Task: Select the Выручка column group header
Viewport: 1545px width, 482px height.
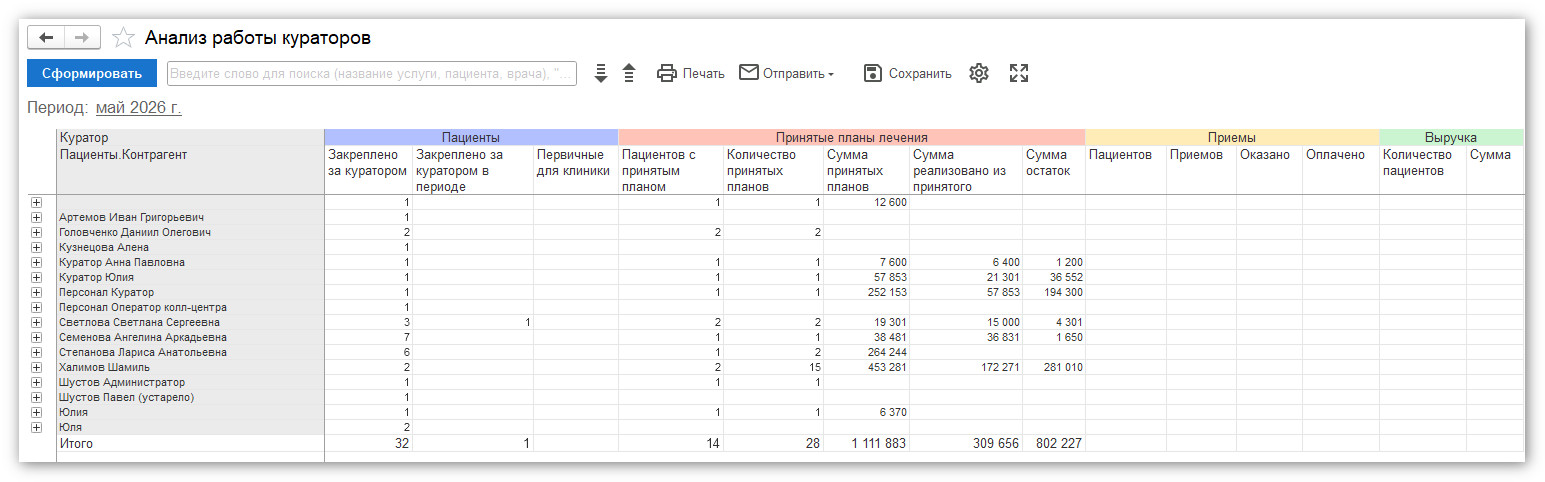Action: tap(1451, 137)
